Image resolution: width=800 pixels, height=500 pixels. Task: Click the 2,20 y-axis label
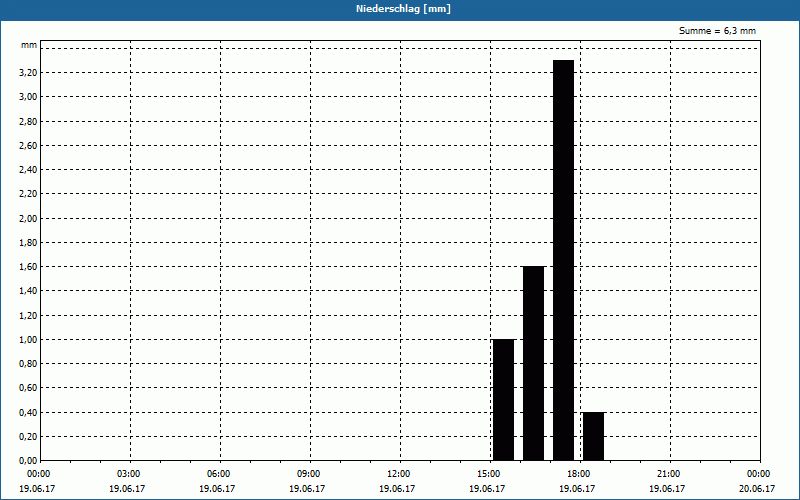pyautogui.click(x=28, y=194)
